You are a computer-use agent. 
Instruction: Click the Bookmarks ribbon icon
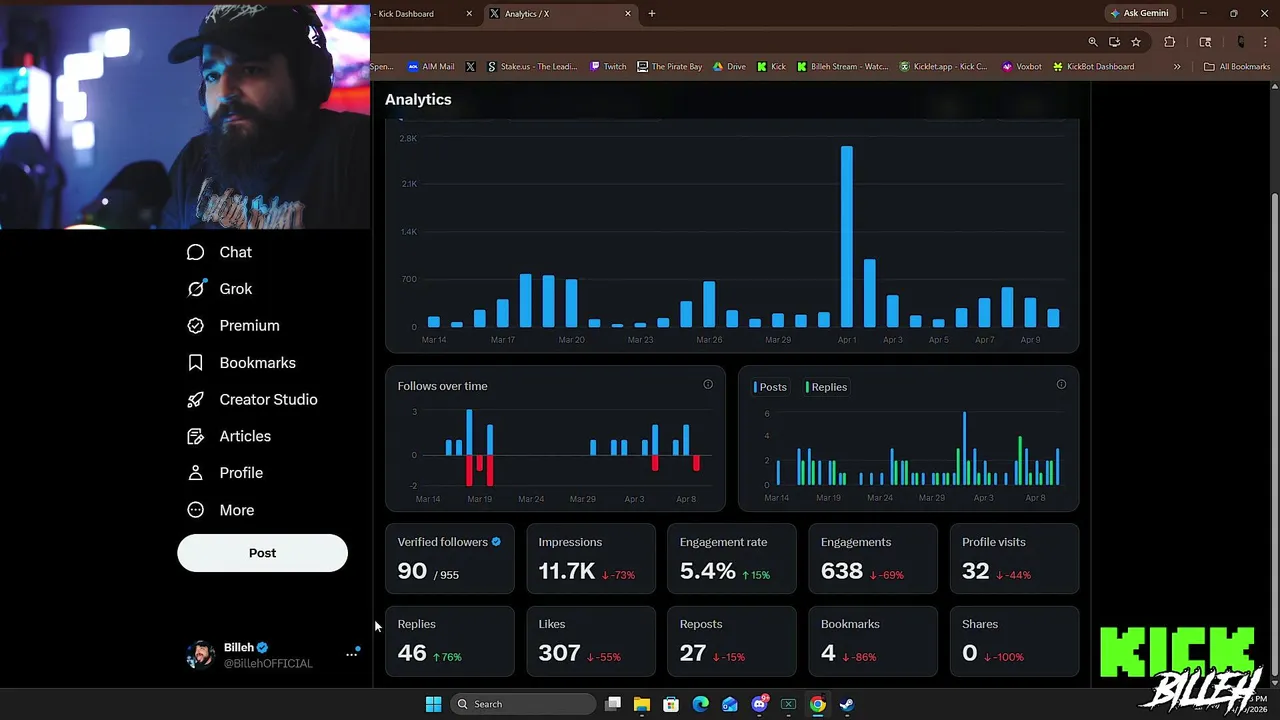196,363
